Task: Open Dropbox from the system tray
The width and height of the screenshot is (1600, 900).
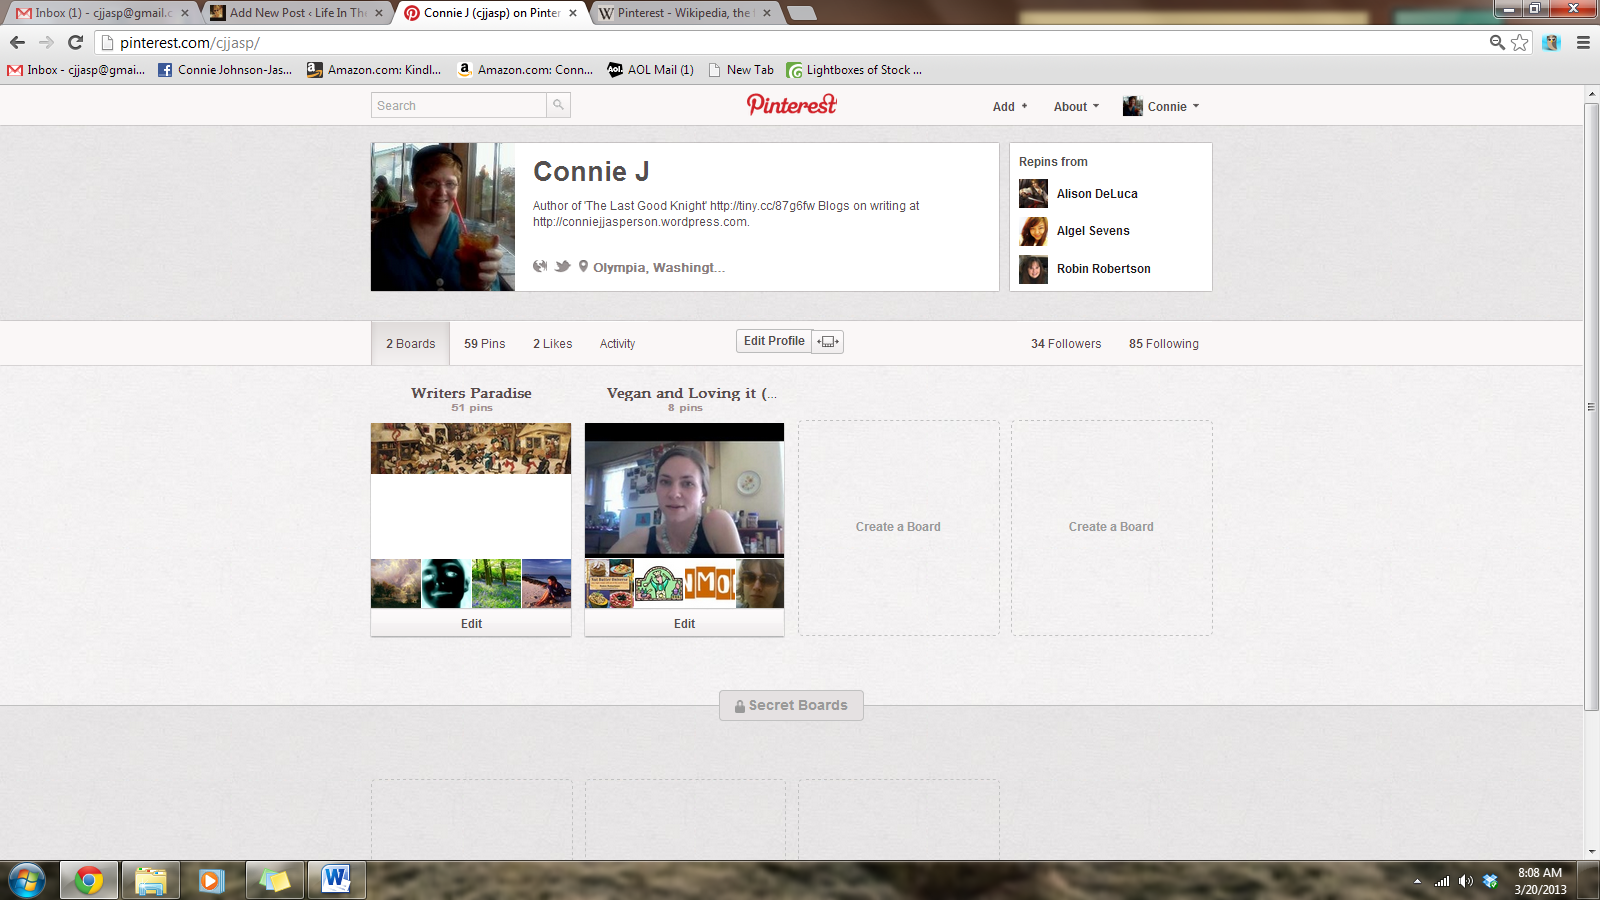Action: pos(1490,881)
